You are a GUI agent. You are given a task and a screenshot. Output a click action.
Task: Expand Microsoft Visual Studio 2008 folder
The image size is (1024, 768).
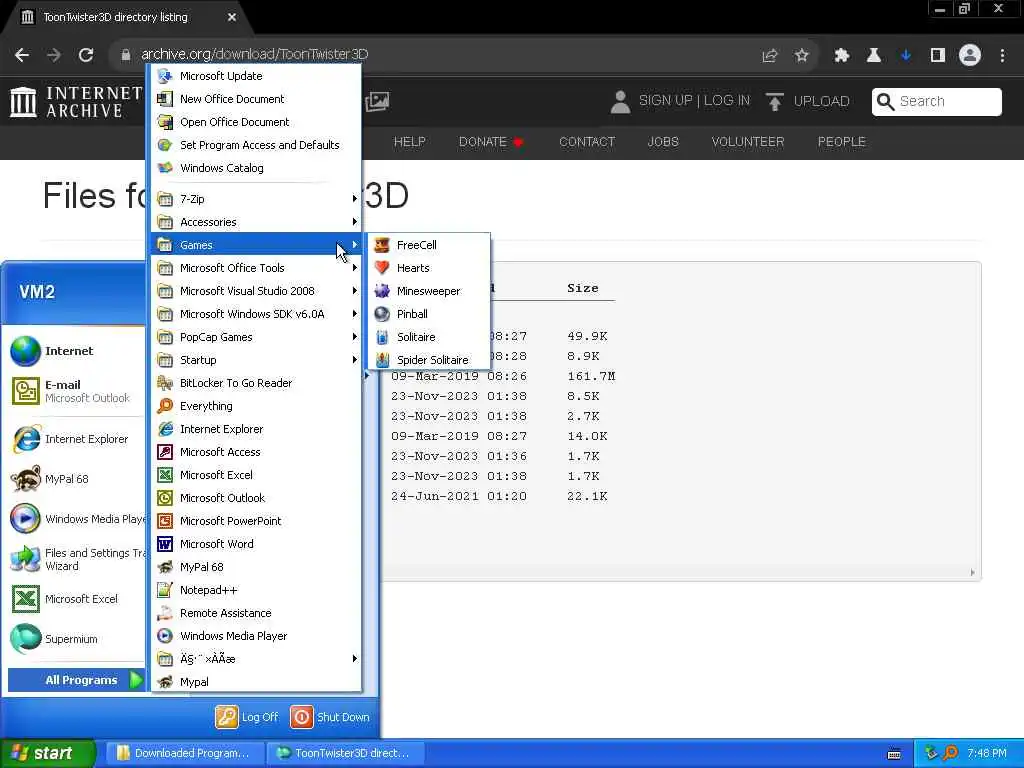256,291
